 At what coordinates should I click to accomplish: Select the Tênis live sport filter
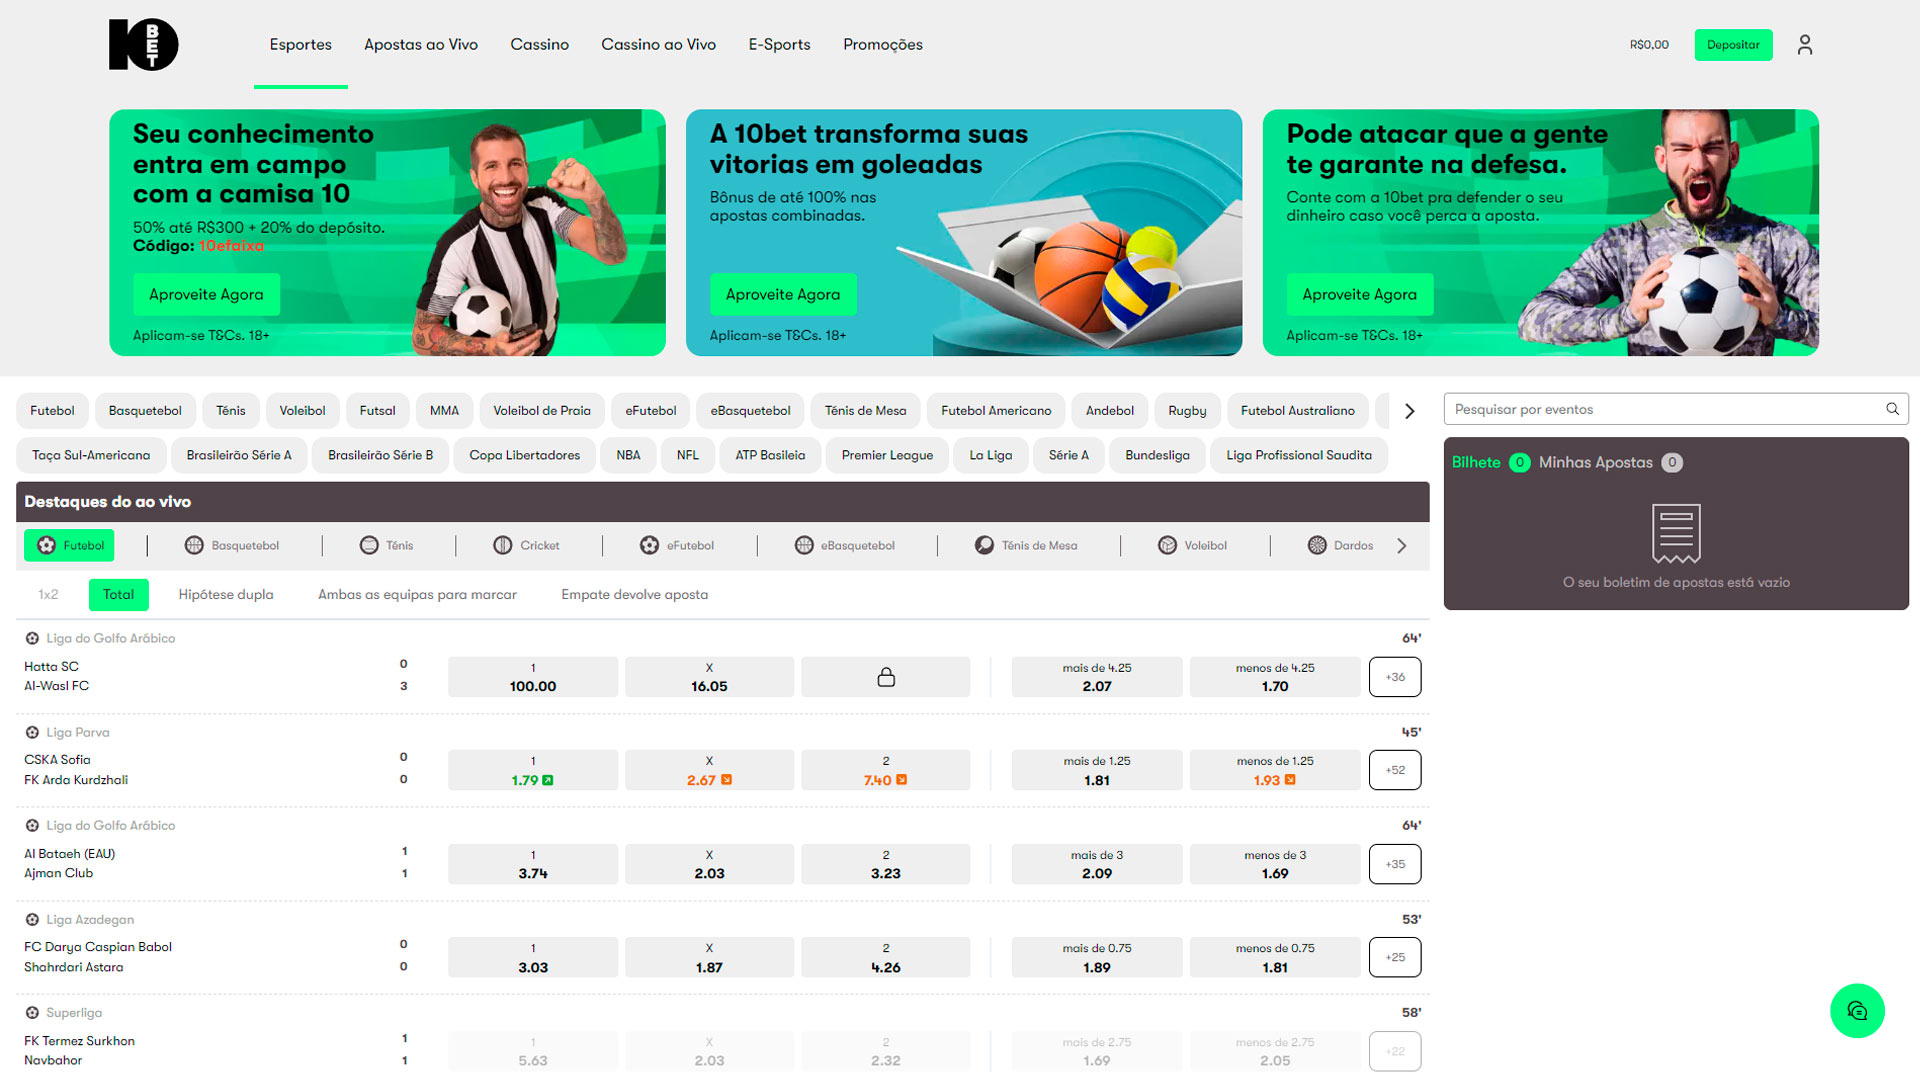(386, 545)
